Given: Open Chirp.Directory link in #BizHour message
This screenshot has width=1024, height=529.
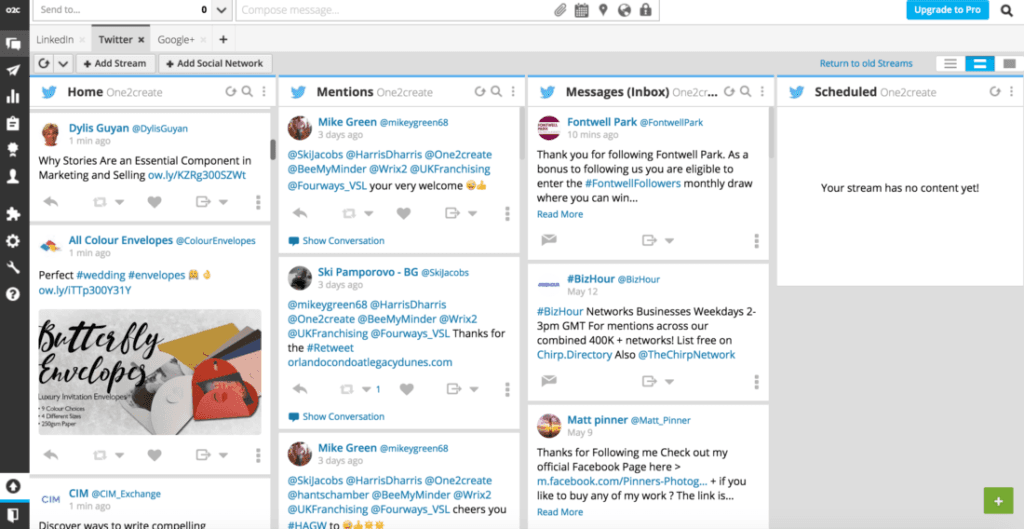Looking at the screenshot, I should point(574,355).
